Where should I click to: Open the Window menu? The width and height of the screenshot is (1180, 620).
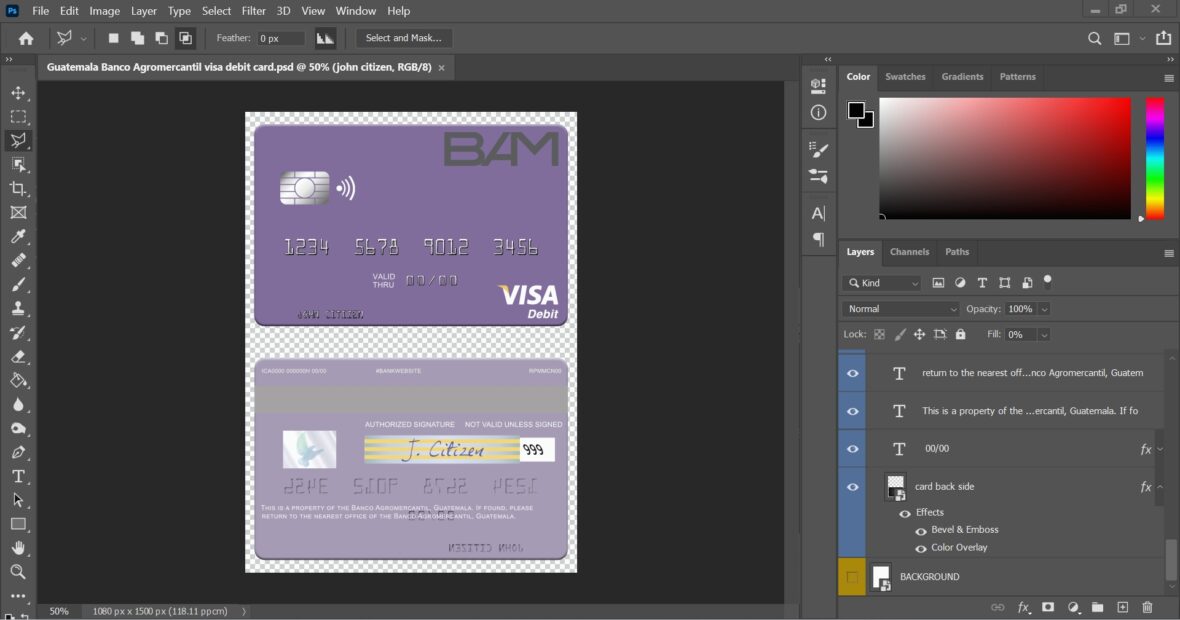[x=355, y=11]
